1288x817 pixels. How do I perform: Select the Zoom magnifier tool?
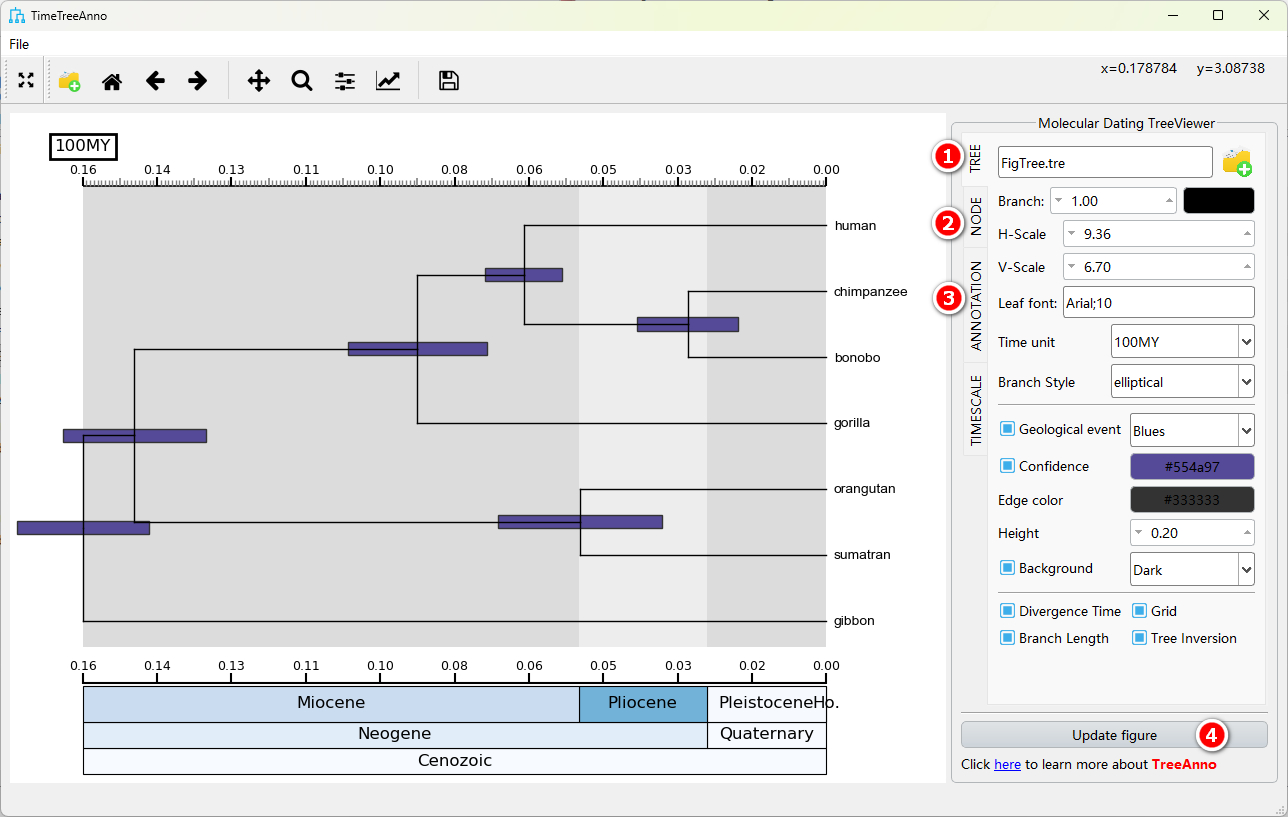point(302,81)
